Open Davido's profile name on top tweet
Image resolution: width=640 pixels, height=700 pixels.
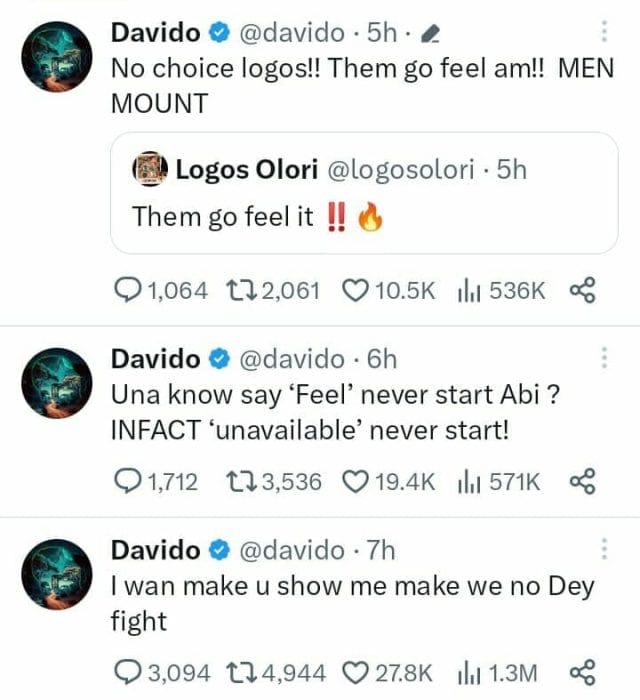(156, 33)
